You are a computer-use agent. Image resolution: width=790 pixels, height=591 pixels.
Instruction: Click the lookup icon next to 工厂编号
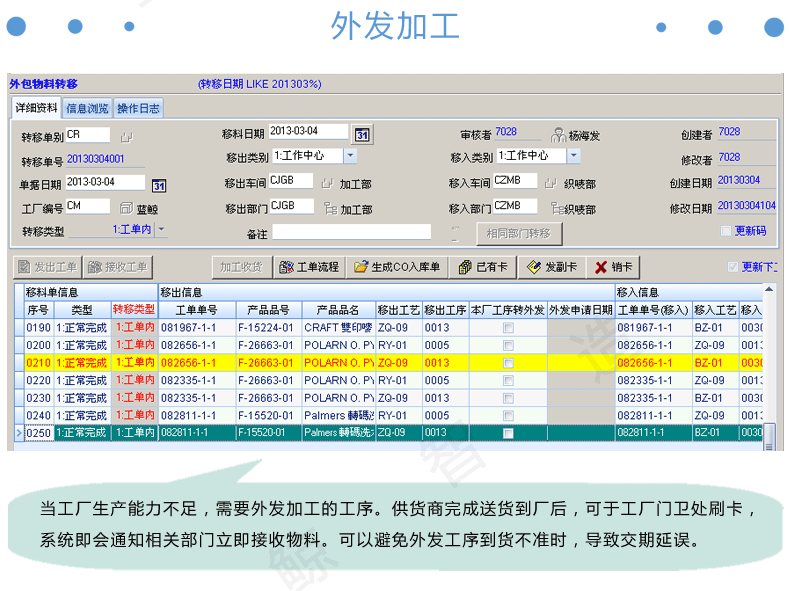tap(126, 208)
